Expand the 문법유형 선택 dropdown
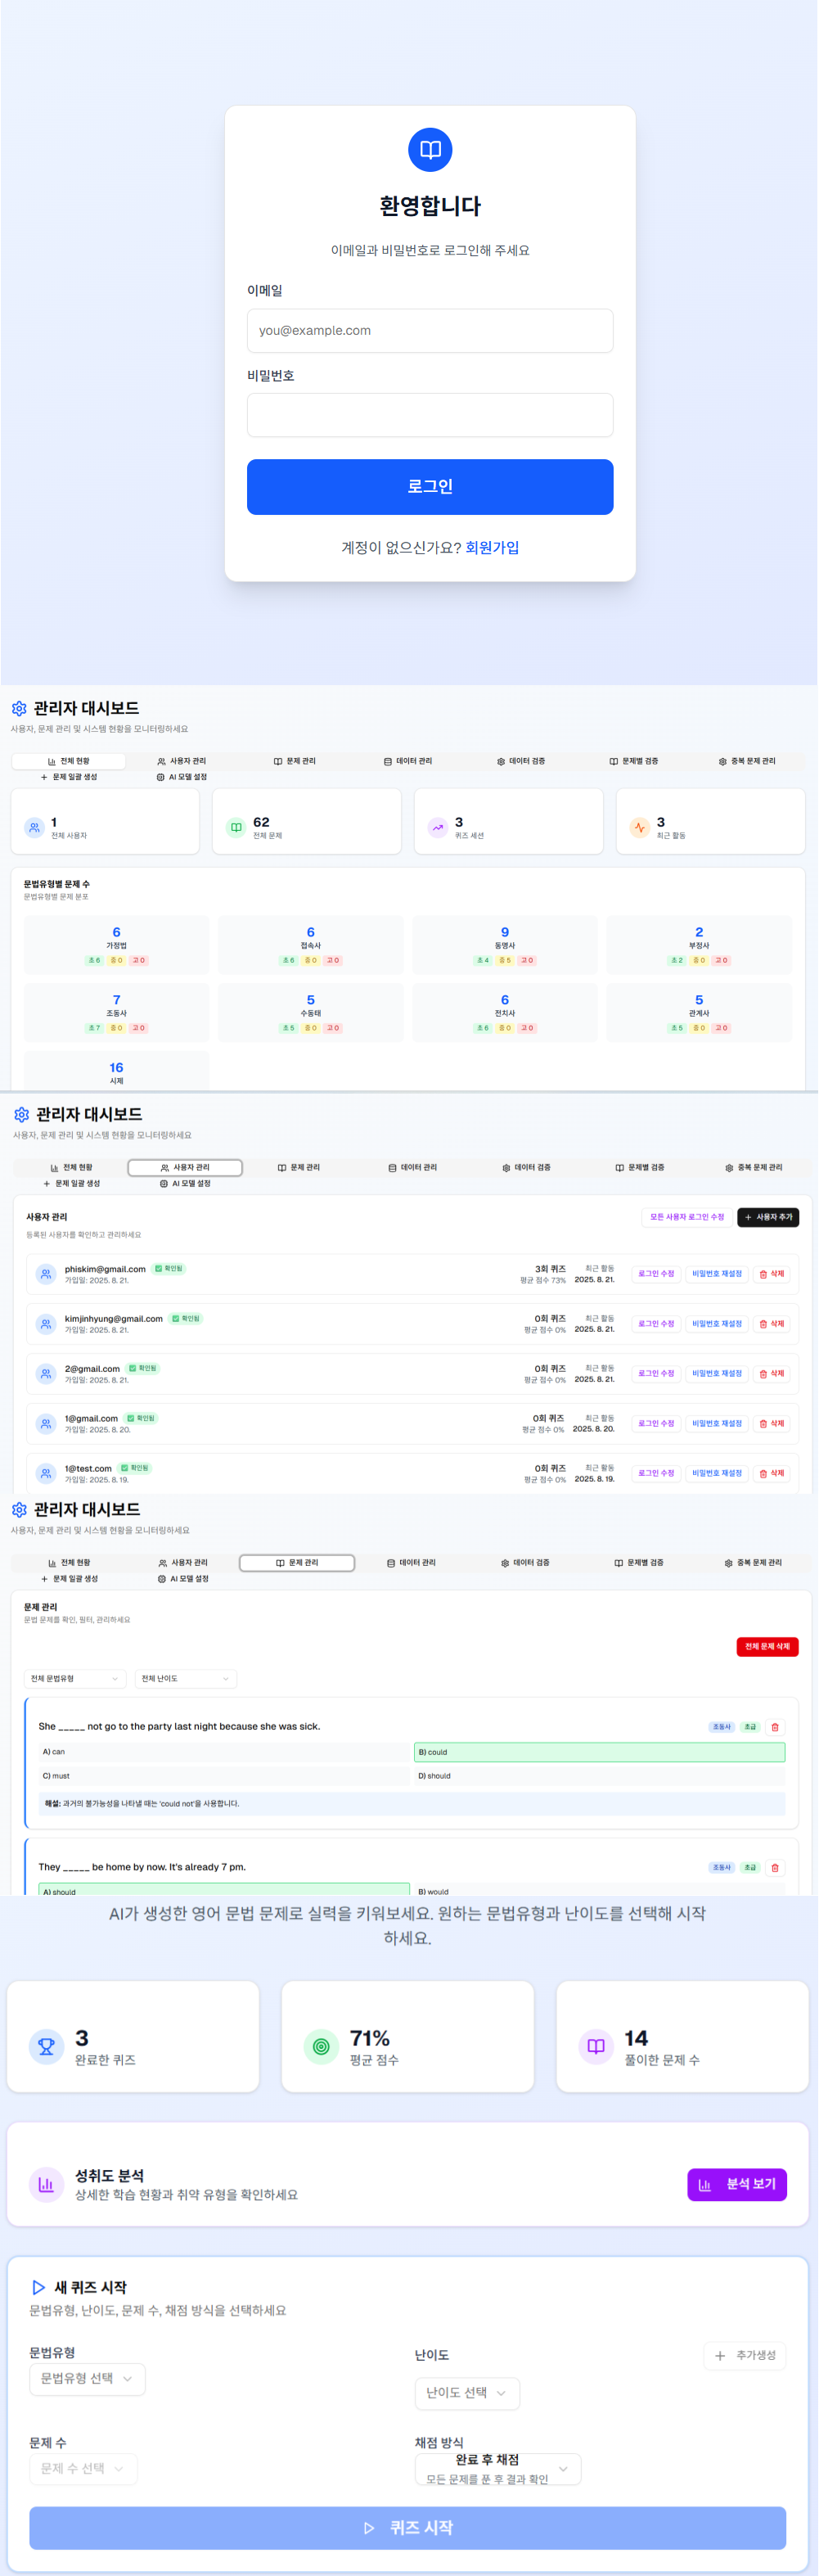This screenshot has height=2576, width=819. (x=87, y=2378)
